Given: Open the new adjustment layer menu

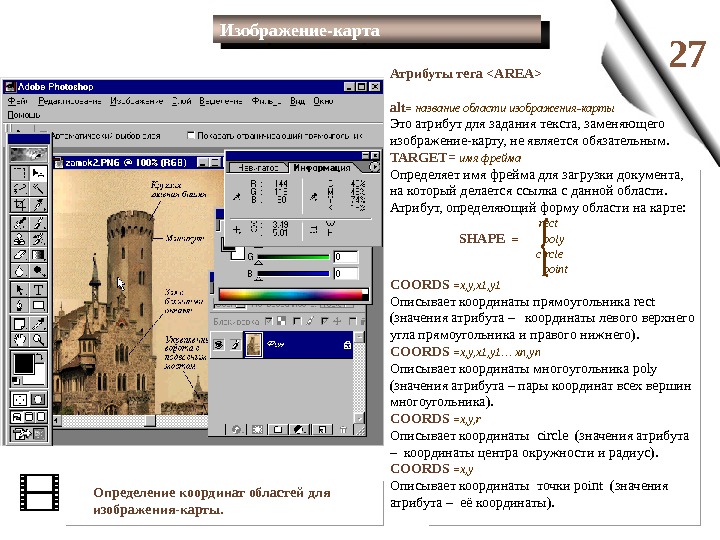Looking at the screenshot, I should pos(300,429).
